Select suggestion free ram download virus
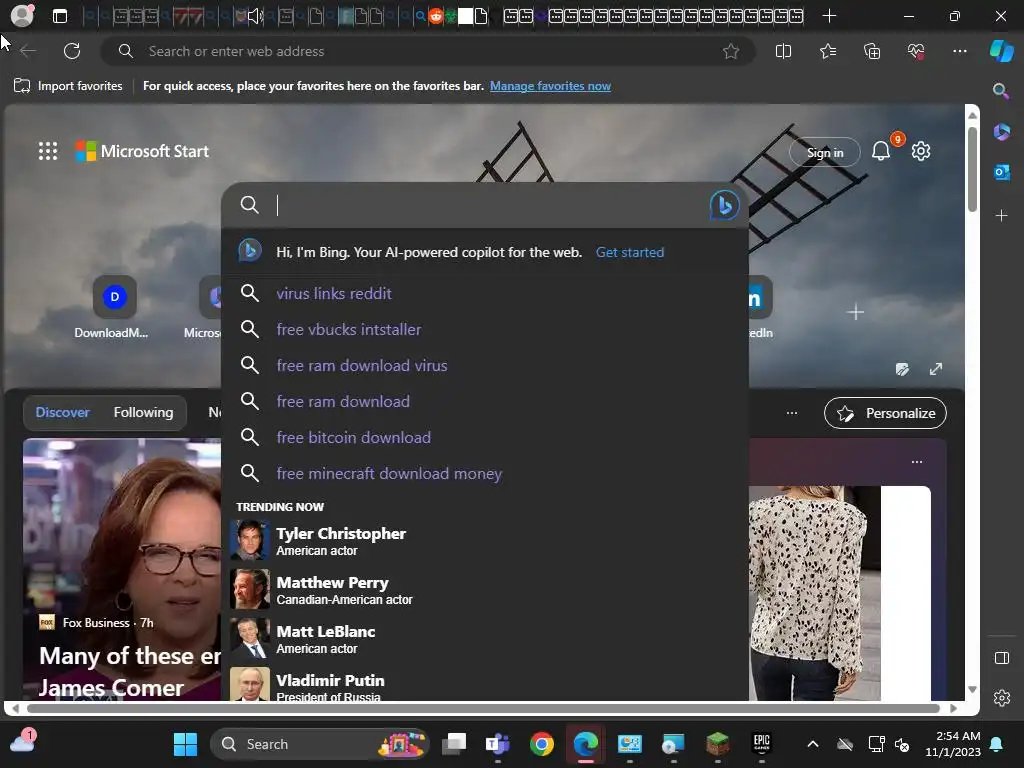This screenshot has height=768, width=1024. [x=485, y=365]
